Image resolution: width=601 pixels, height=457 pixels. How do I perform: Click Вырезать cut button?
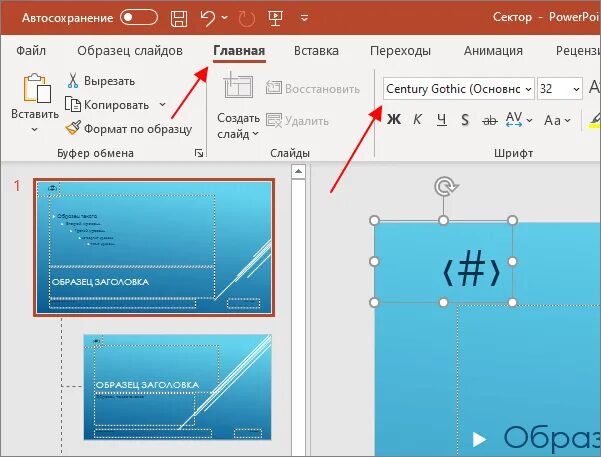pos(101,81)
